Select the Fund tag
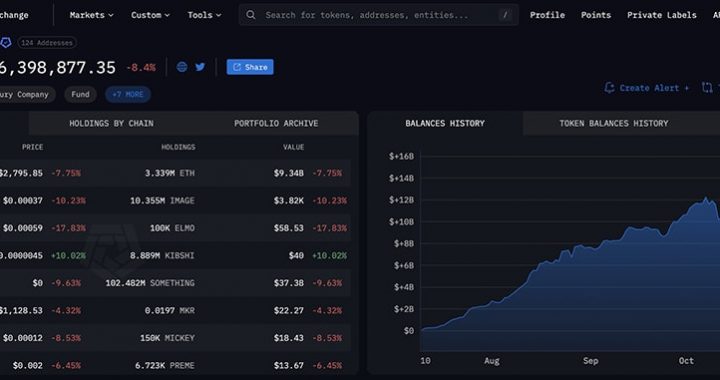The width and height of the screenshot is (720, 380). point(80,95)
